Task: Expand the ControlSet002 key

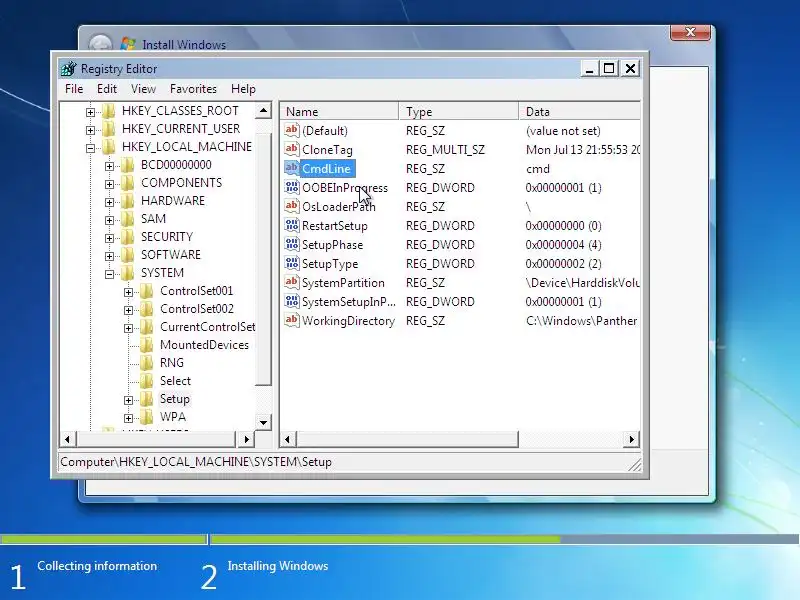Action: 129,310
